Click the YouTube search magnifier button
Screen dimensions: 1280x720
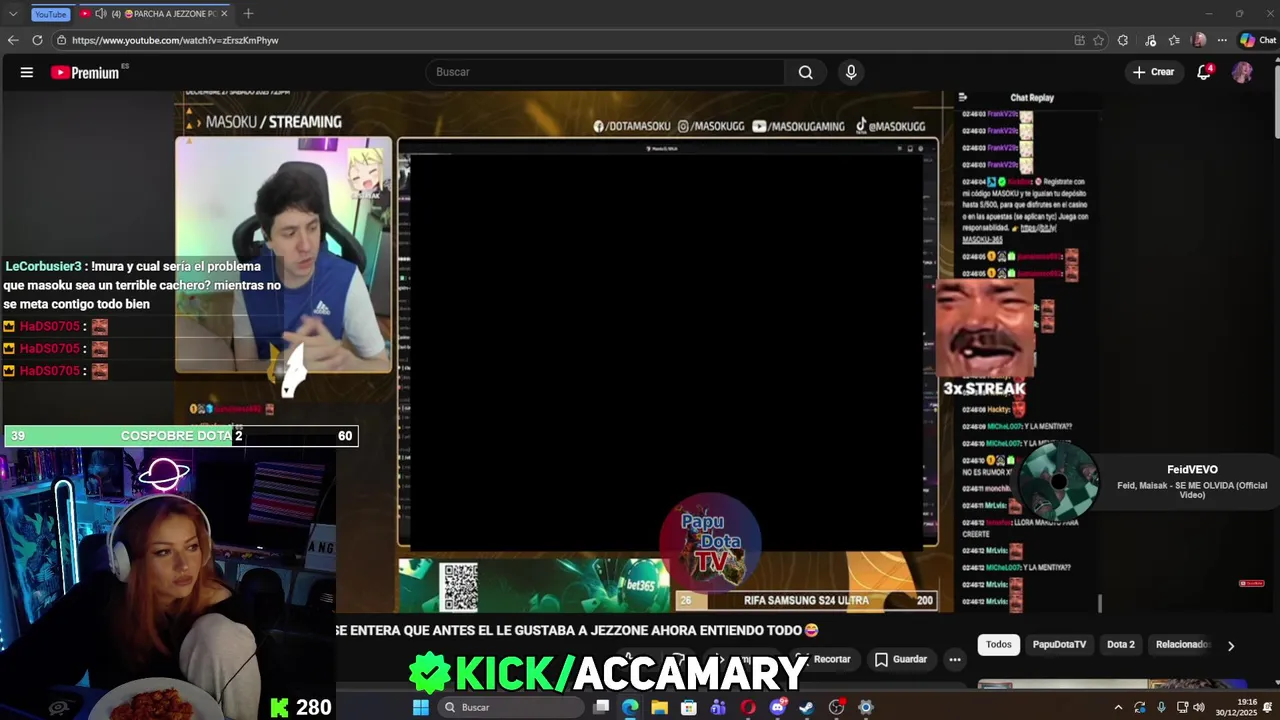[x=805, y=72]
